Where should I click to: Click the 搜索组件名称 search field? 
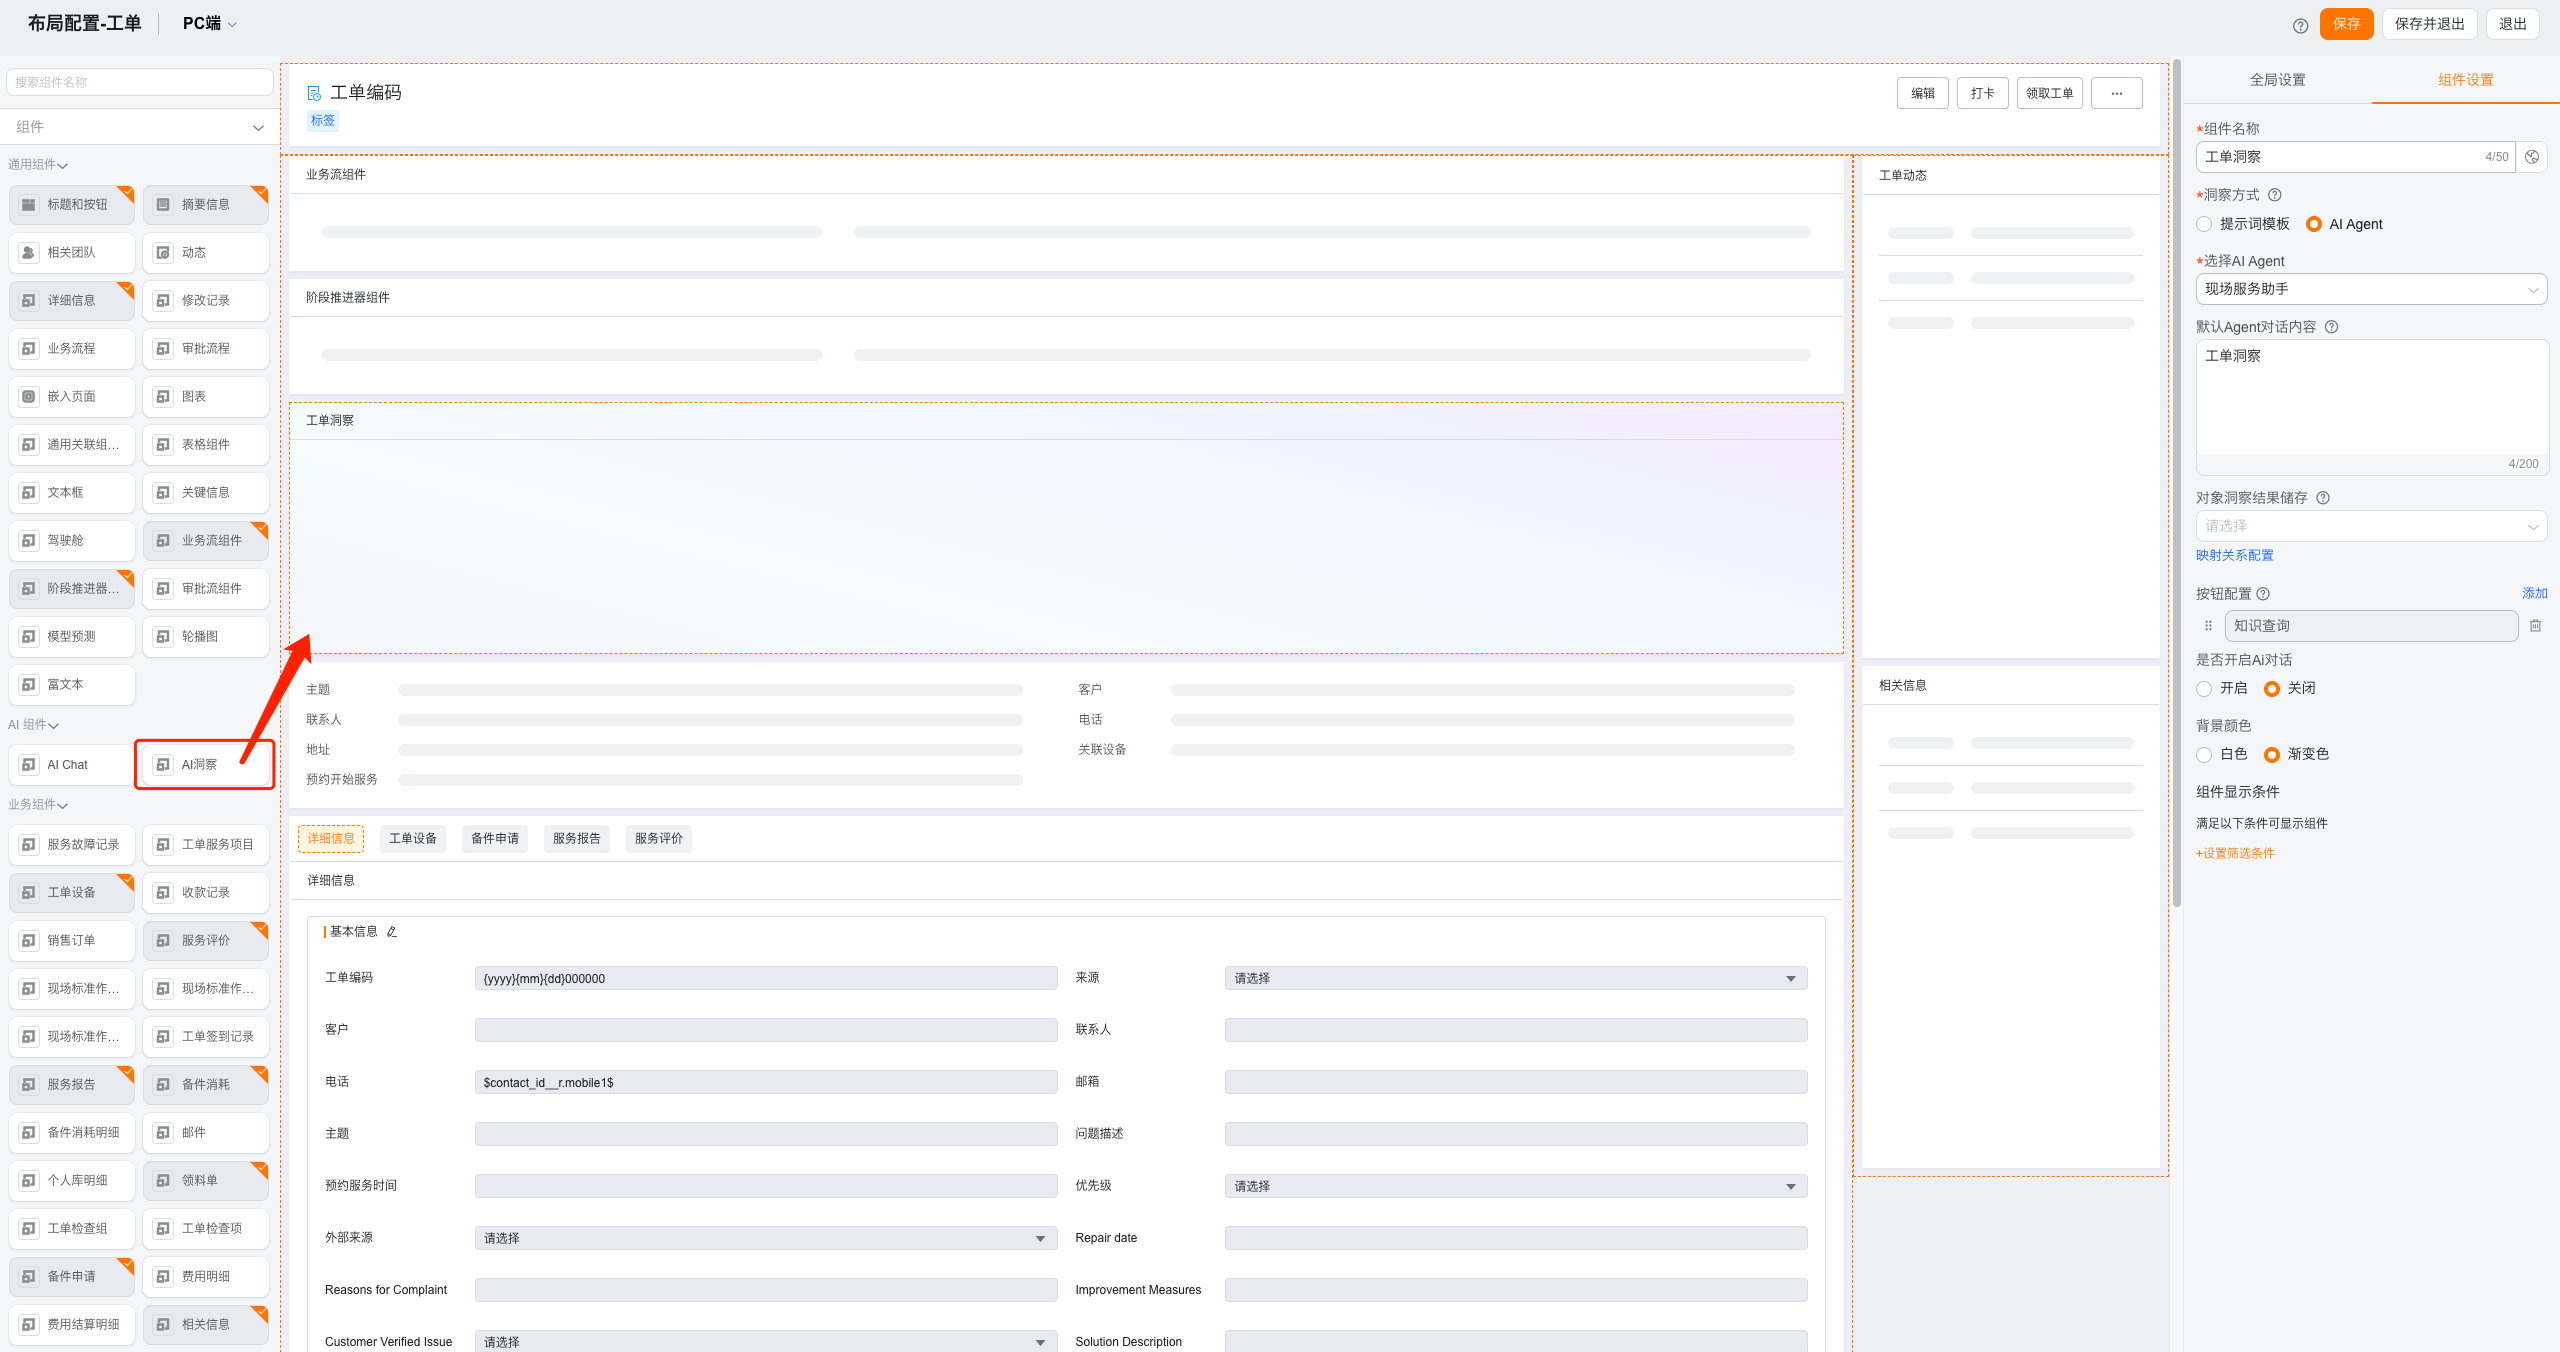click(x=140, y=82)
